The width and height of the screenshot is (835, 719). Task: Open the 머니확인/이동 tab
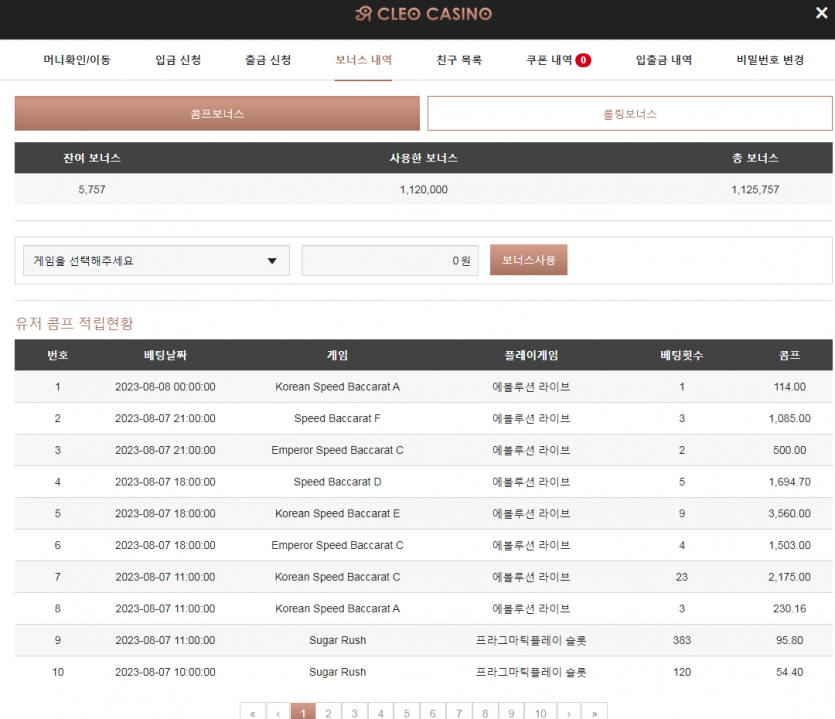pyautogui.click(x=77, y=60)
